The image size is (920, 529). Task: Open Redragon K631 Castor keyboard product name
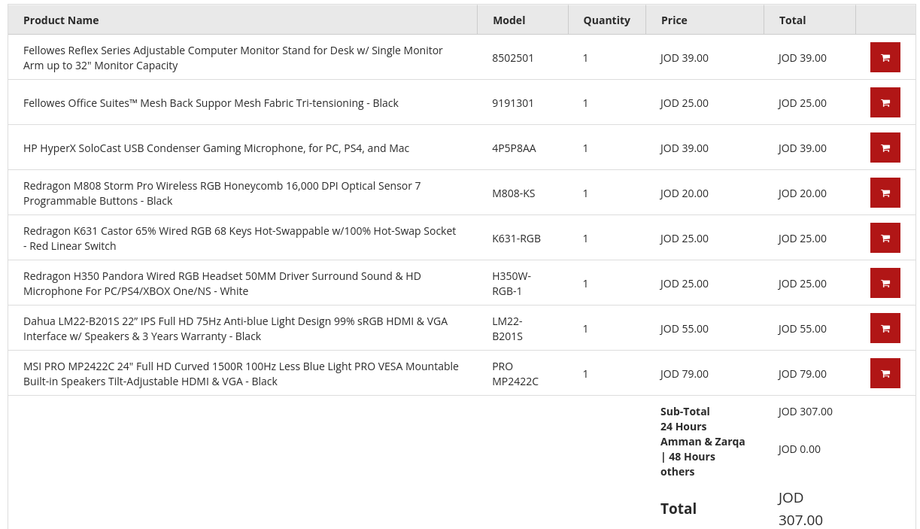pos(239,238)
